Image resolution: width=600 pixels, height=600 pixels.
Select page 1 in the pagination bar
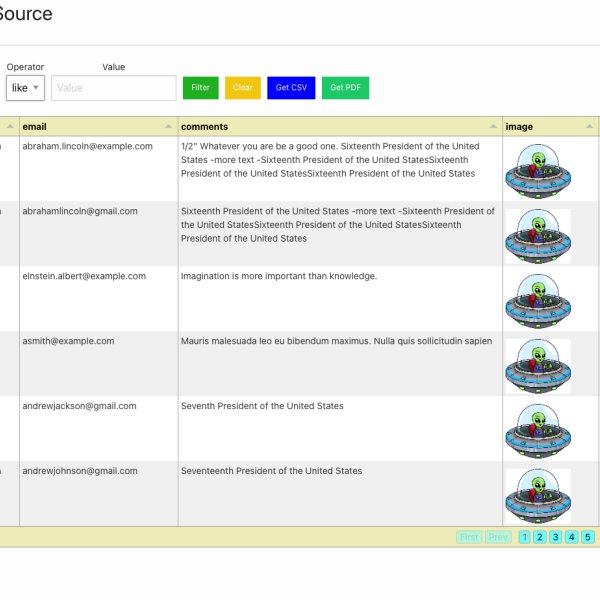coord(524,537)
